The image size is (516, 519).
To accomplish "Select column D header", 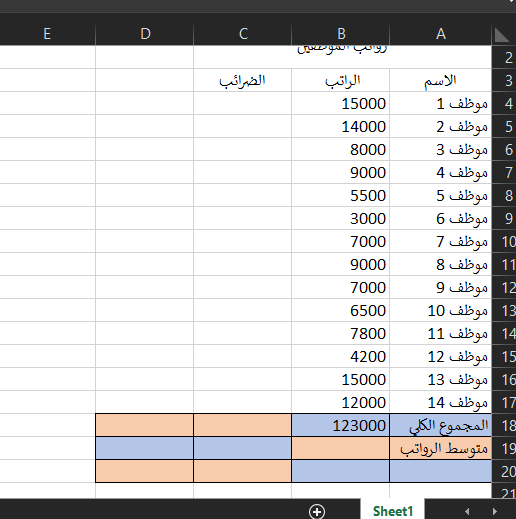I will tap(145, 34).
